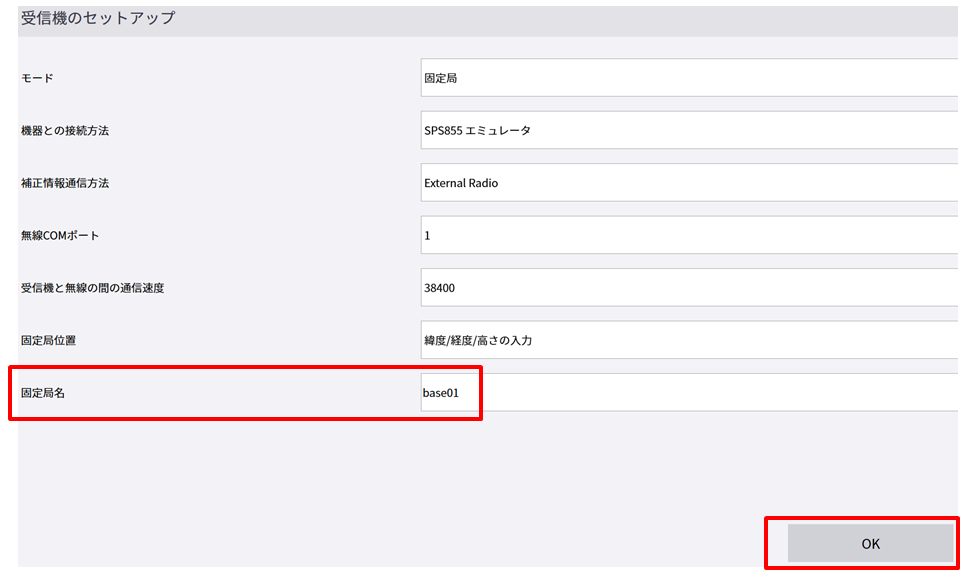
Task: Open 補正情報通信方法 dropdown set to External Radio
Action: 688,183
